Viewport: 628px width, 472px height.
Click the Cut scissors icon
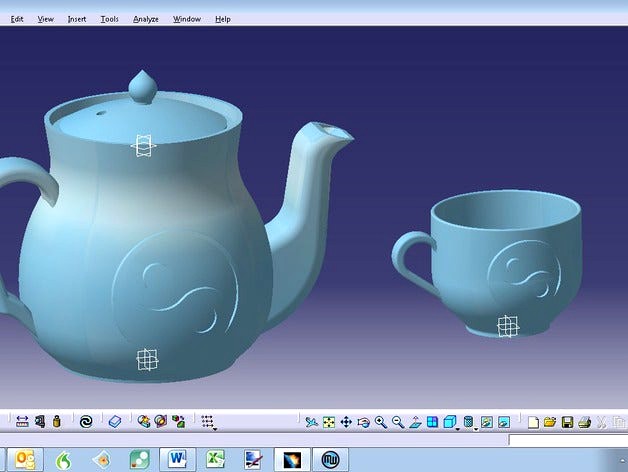pos(601,422)
